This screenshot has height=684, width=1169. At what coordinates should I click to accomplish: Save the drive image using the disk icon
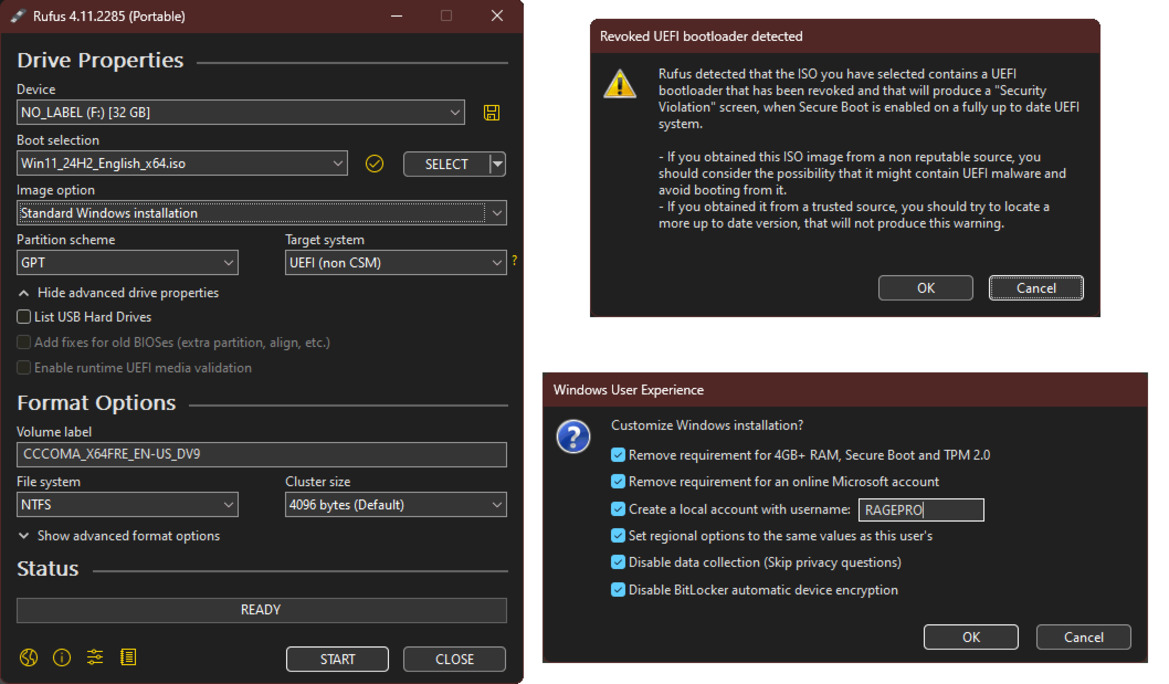[x=490, y=112]
